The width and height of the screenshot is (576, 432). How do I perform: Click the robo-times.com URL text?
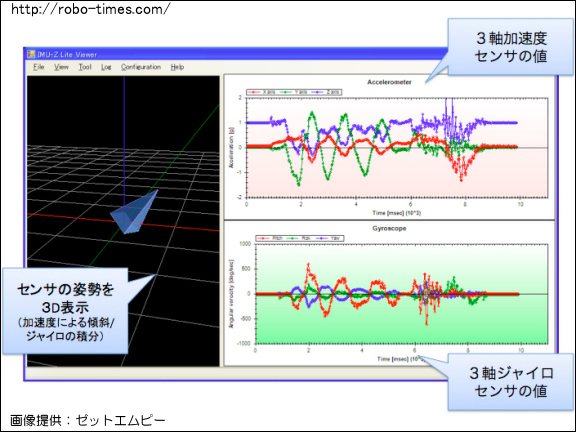click(x=91, y=9)
